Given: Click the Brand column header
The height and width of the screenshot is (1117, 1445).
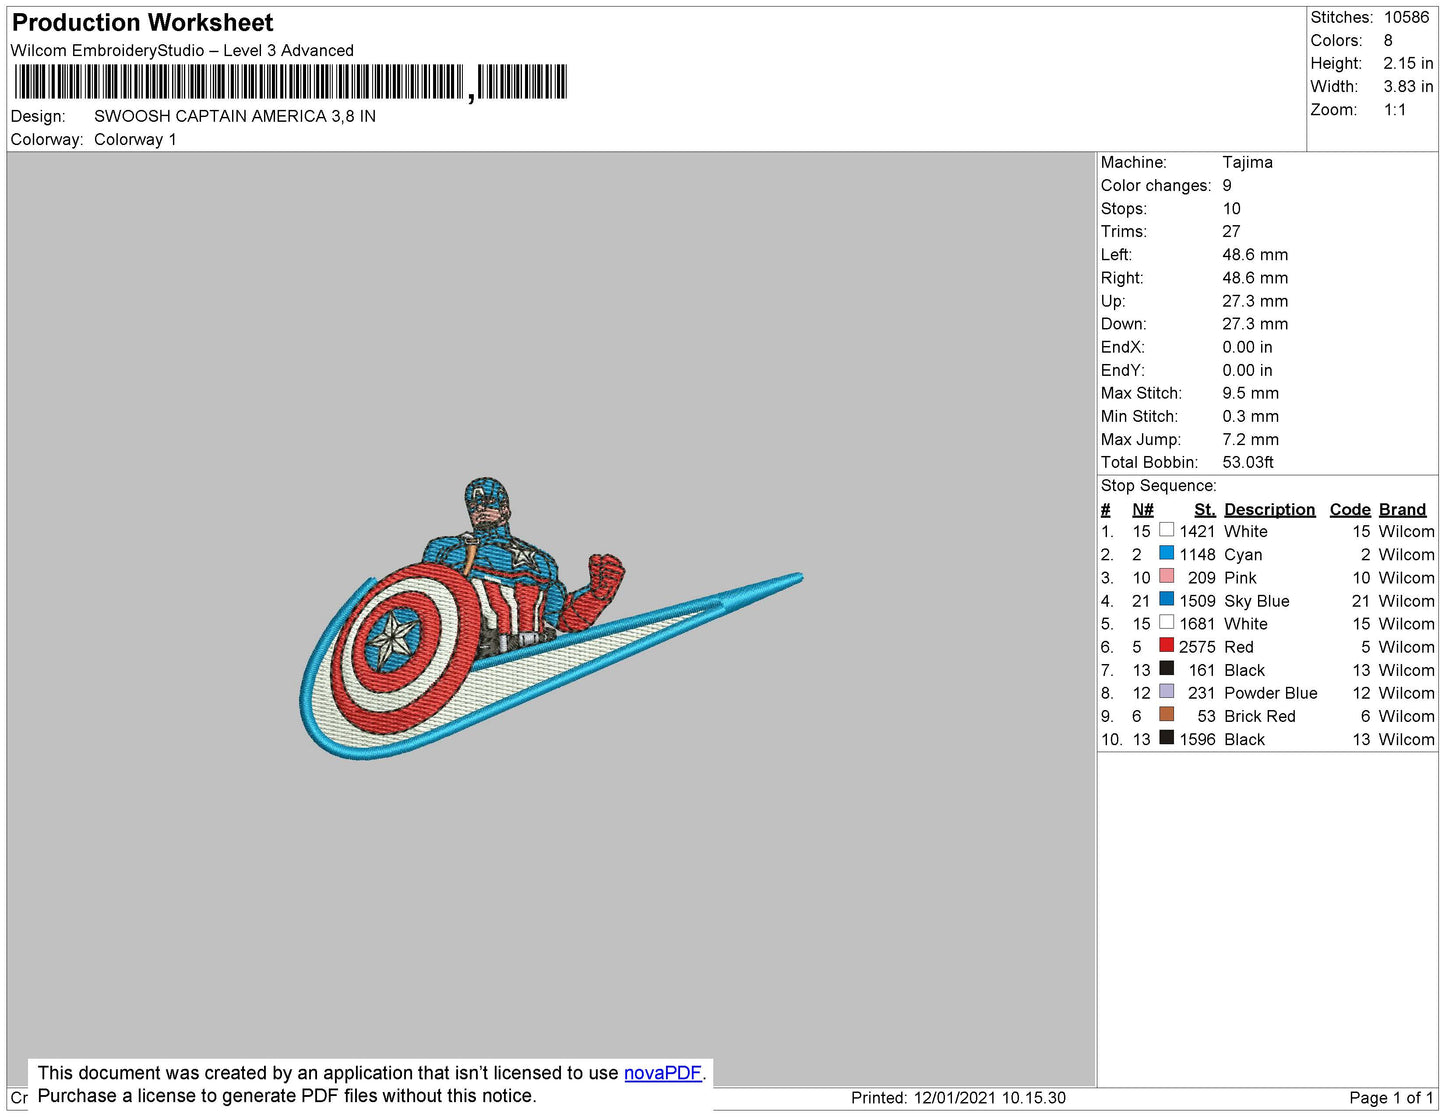Looking at the screenshot, I should pos(1402,510).
